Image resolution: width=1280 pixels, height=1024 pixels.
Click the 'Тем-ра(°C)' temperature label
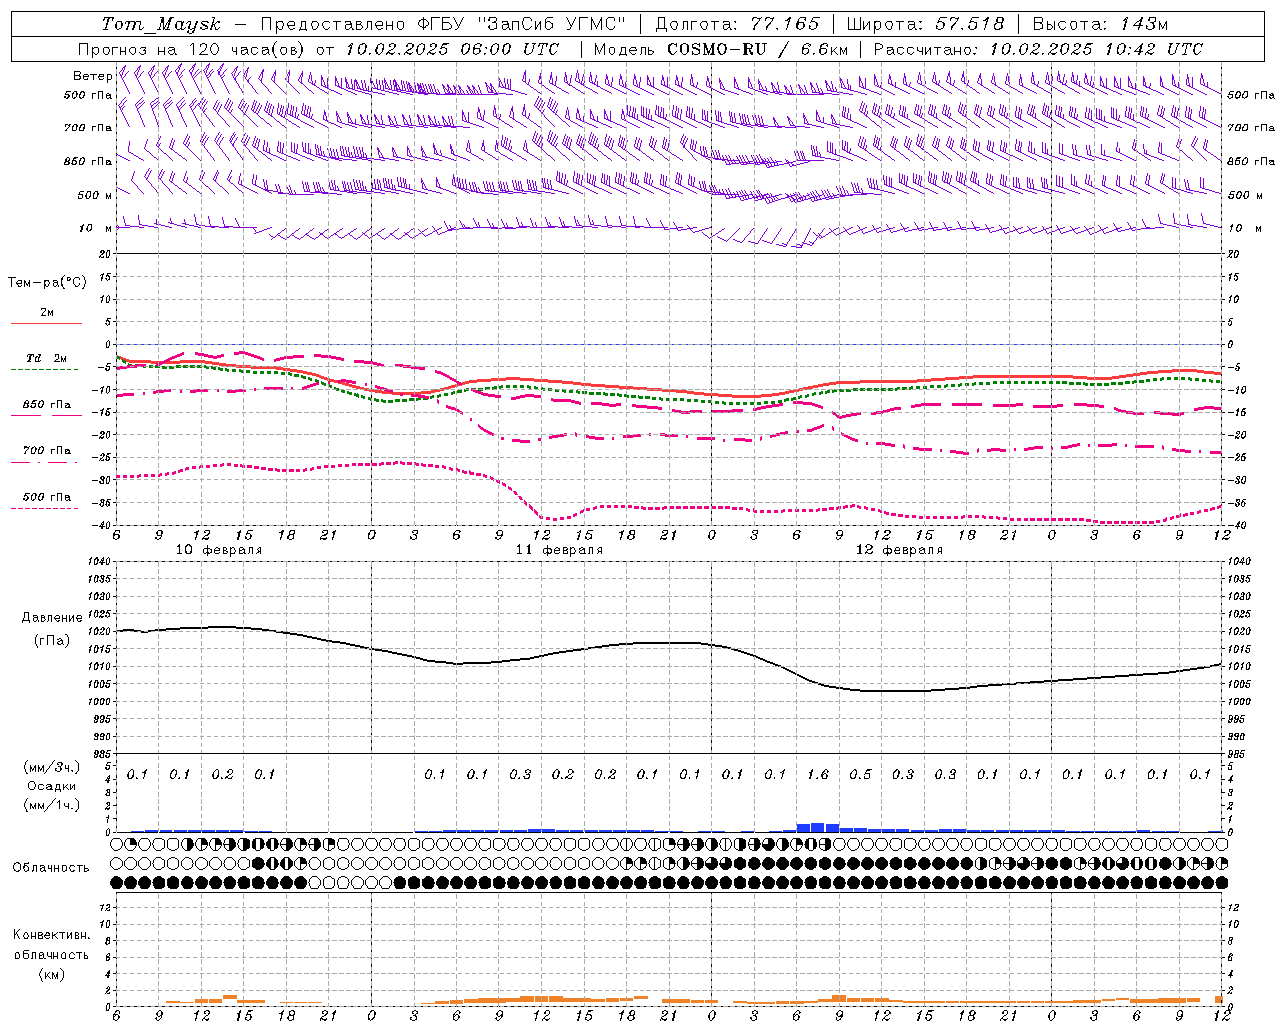tap(47, 283)
